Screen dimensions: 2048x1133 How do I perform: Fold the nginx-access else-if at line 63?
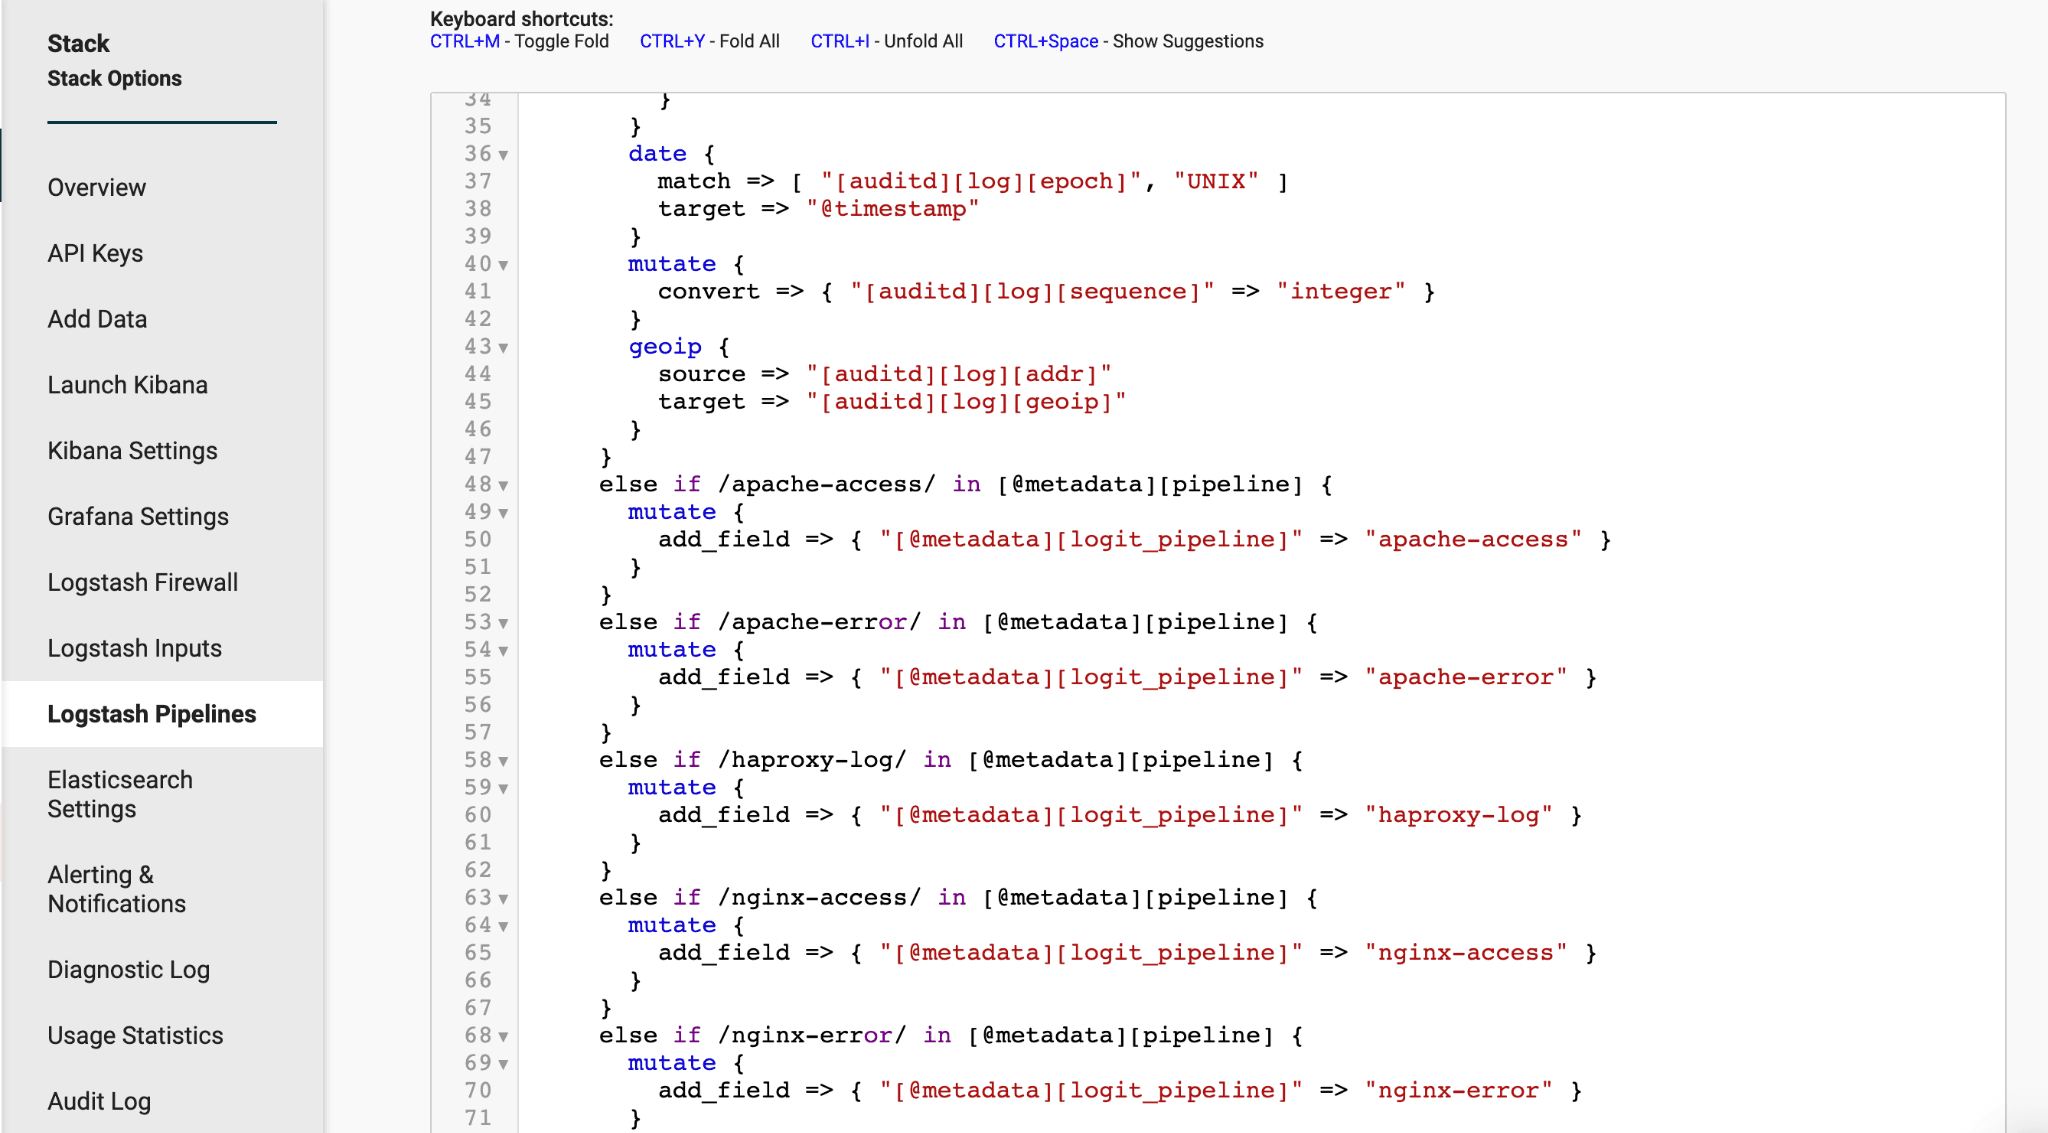pos(503,899)
